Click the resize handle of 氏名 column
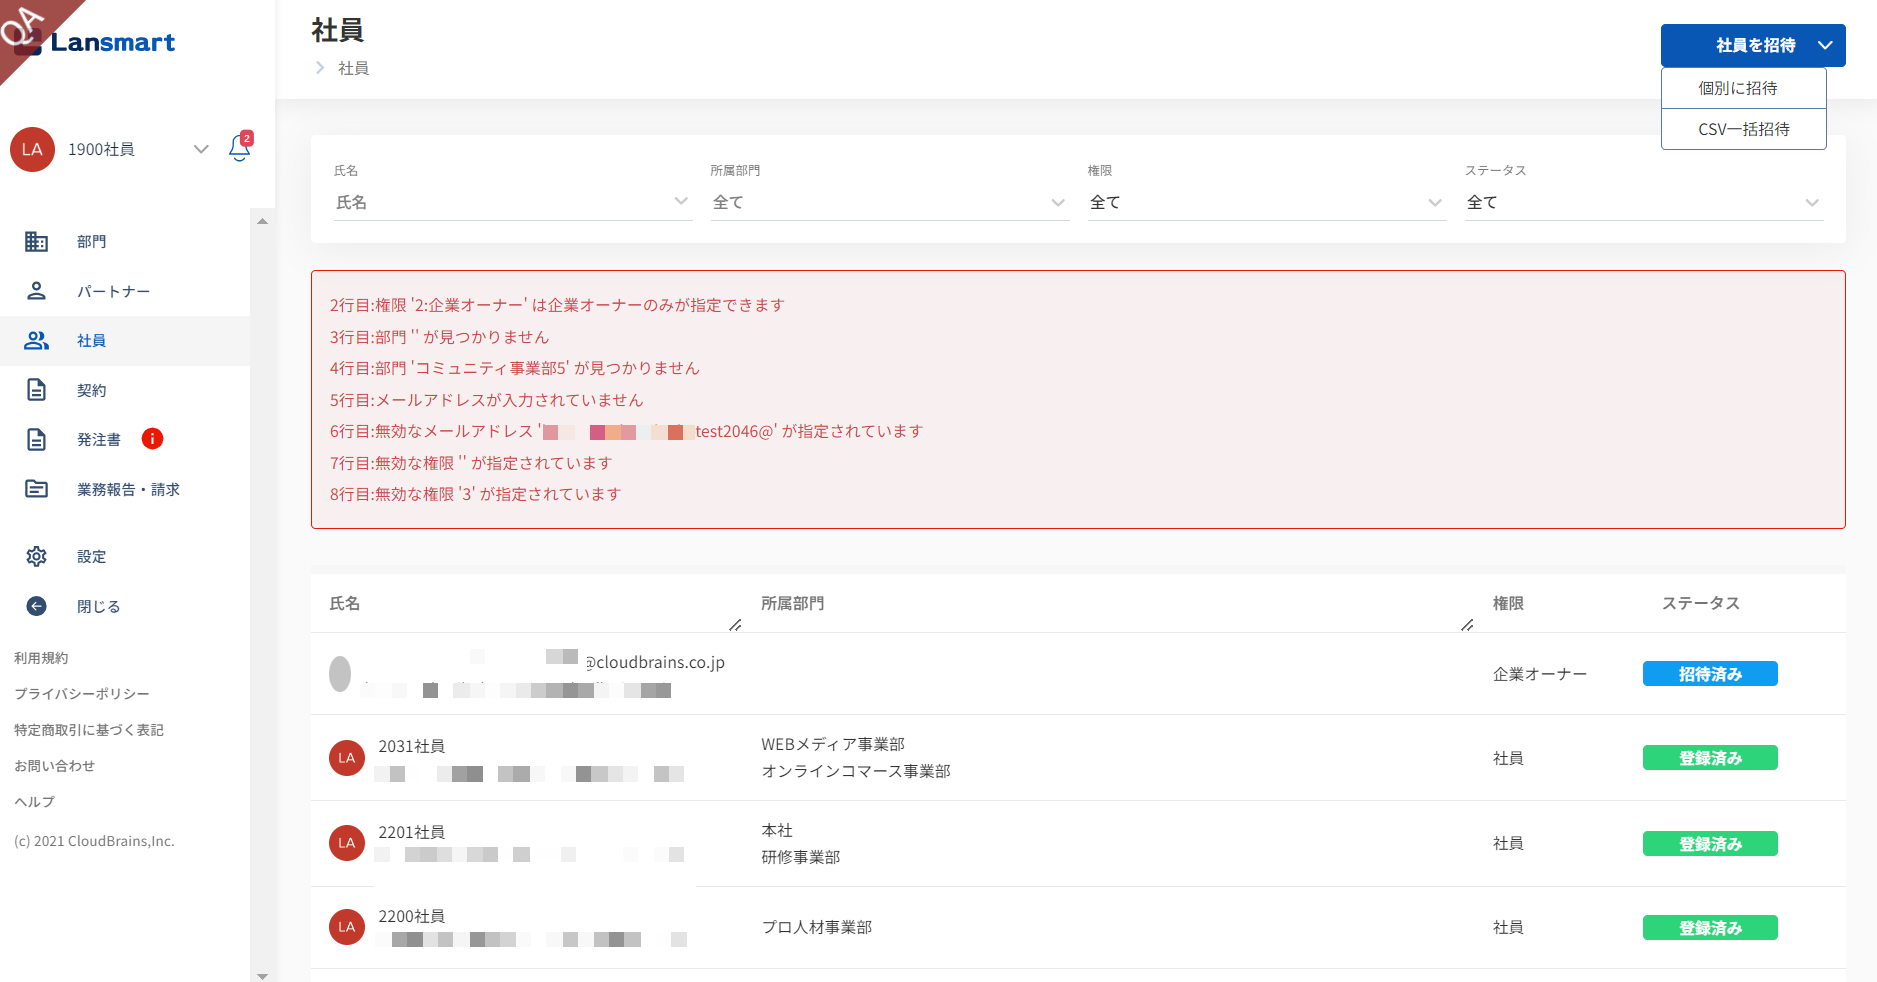1877x982 pixels. click(735, 625)
